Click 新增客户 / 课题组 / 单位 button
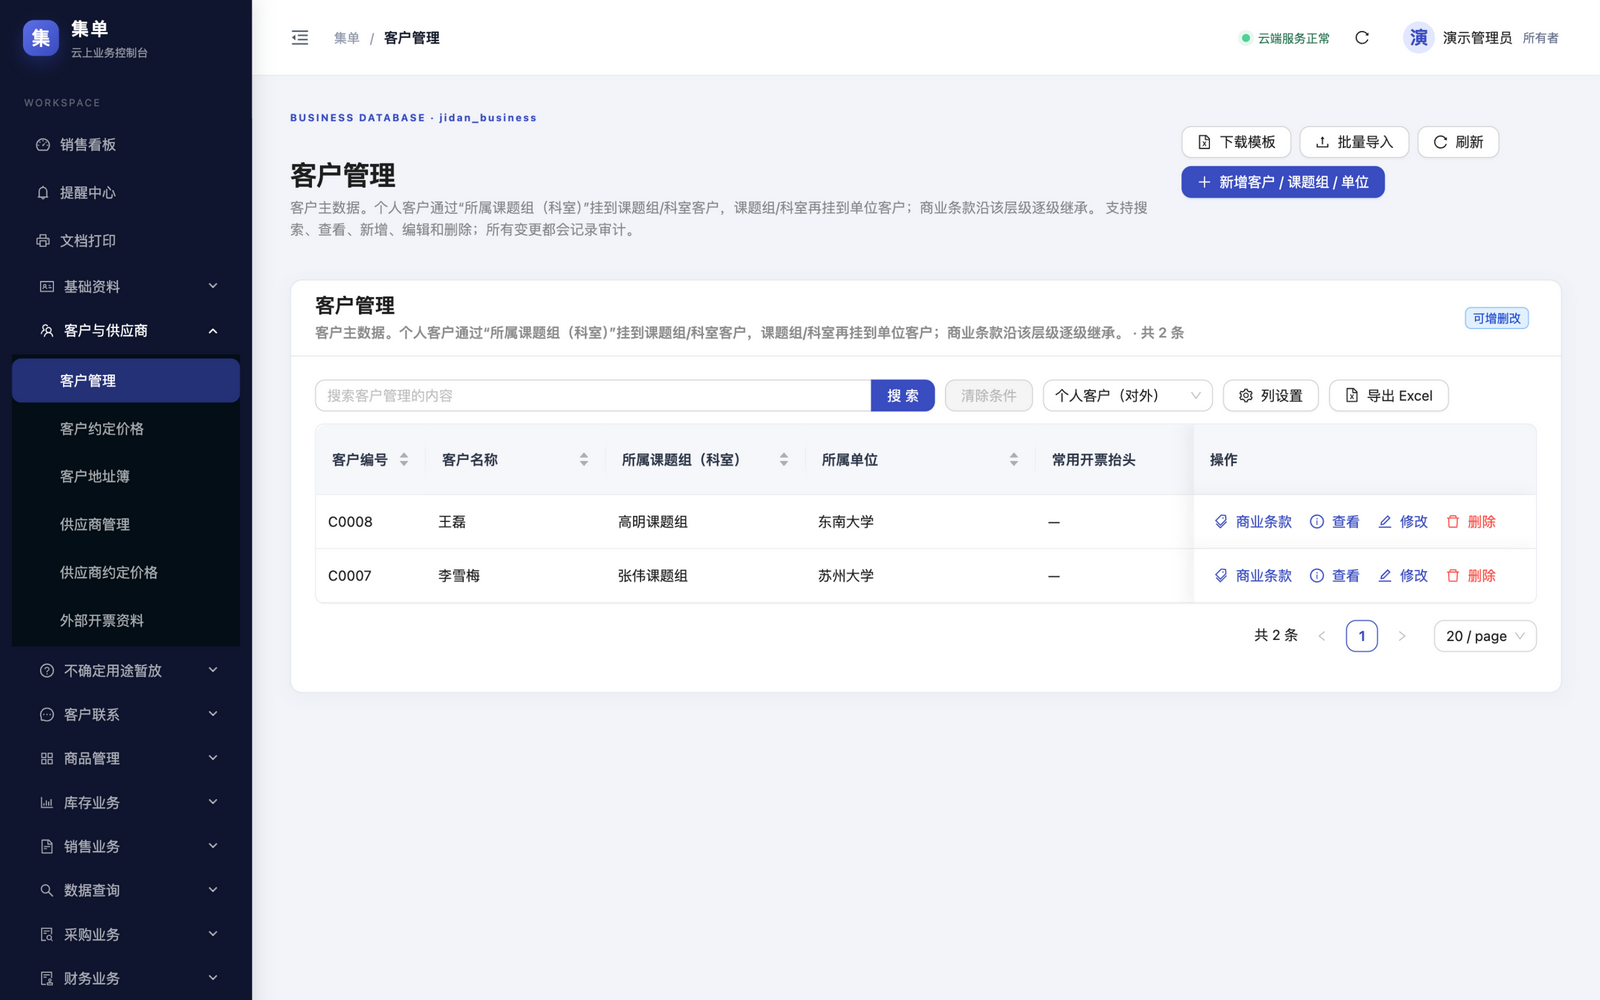1600x1000 pixels. [x=1283, y=182]
